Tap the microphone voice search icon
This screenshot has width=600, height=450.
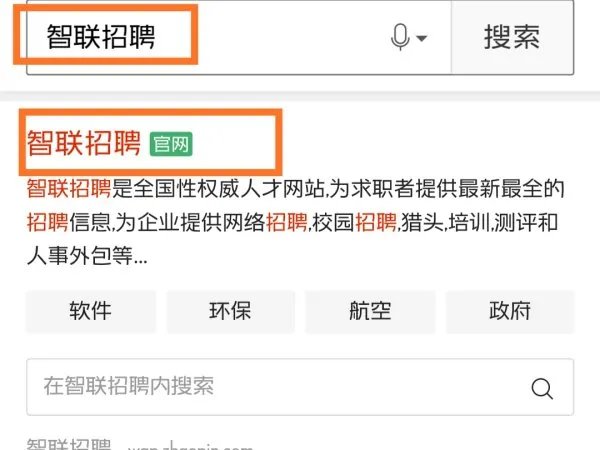point(400,37)
